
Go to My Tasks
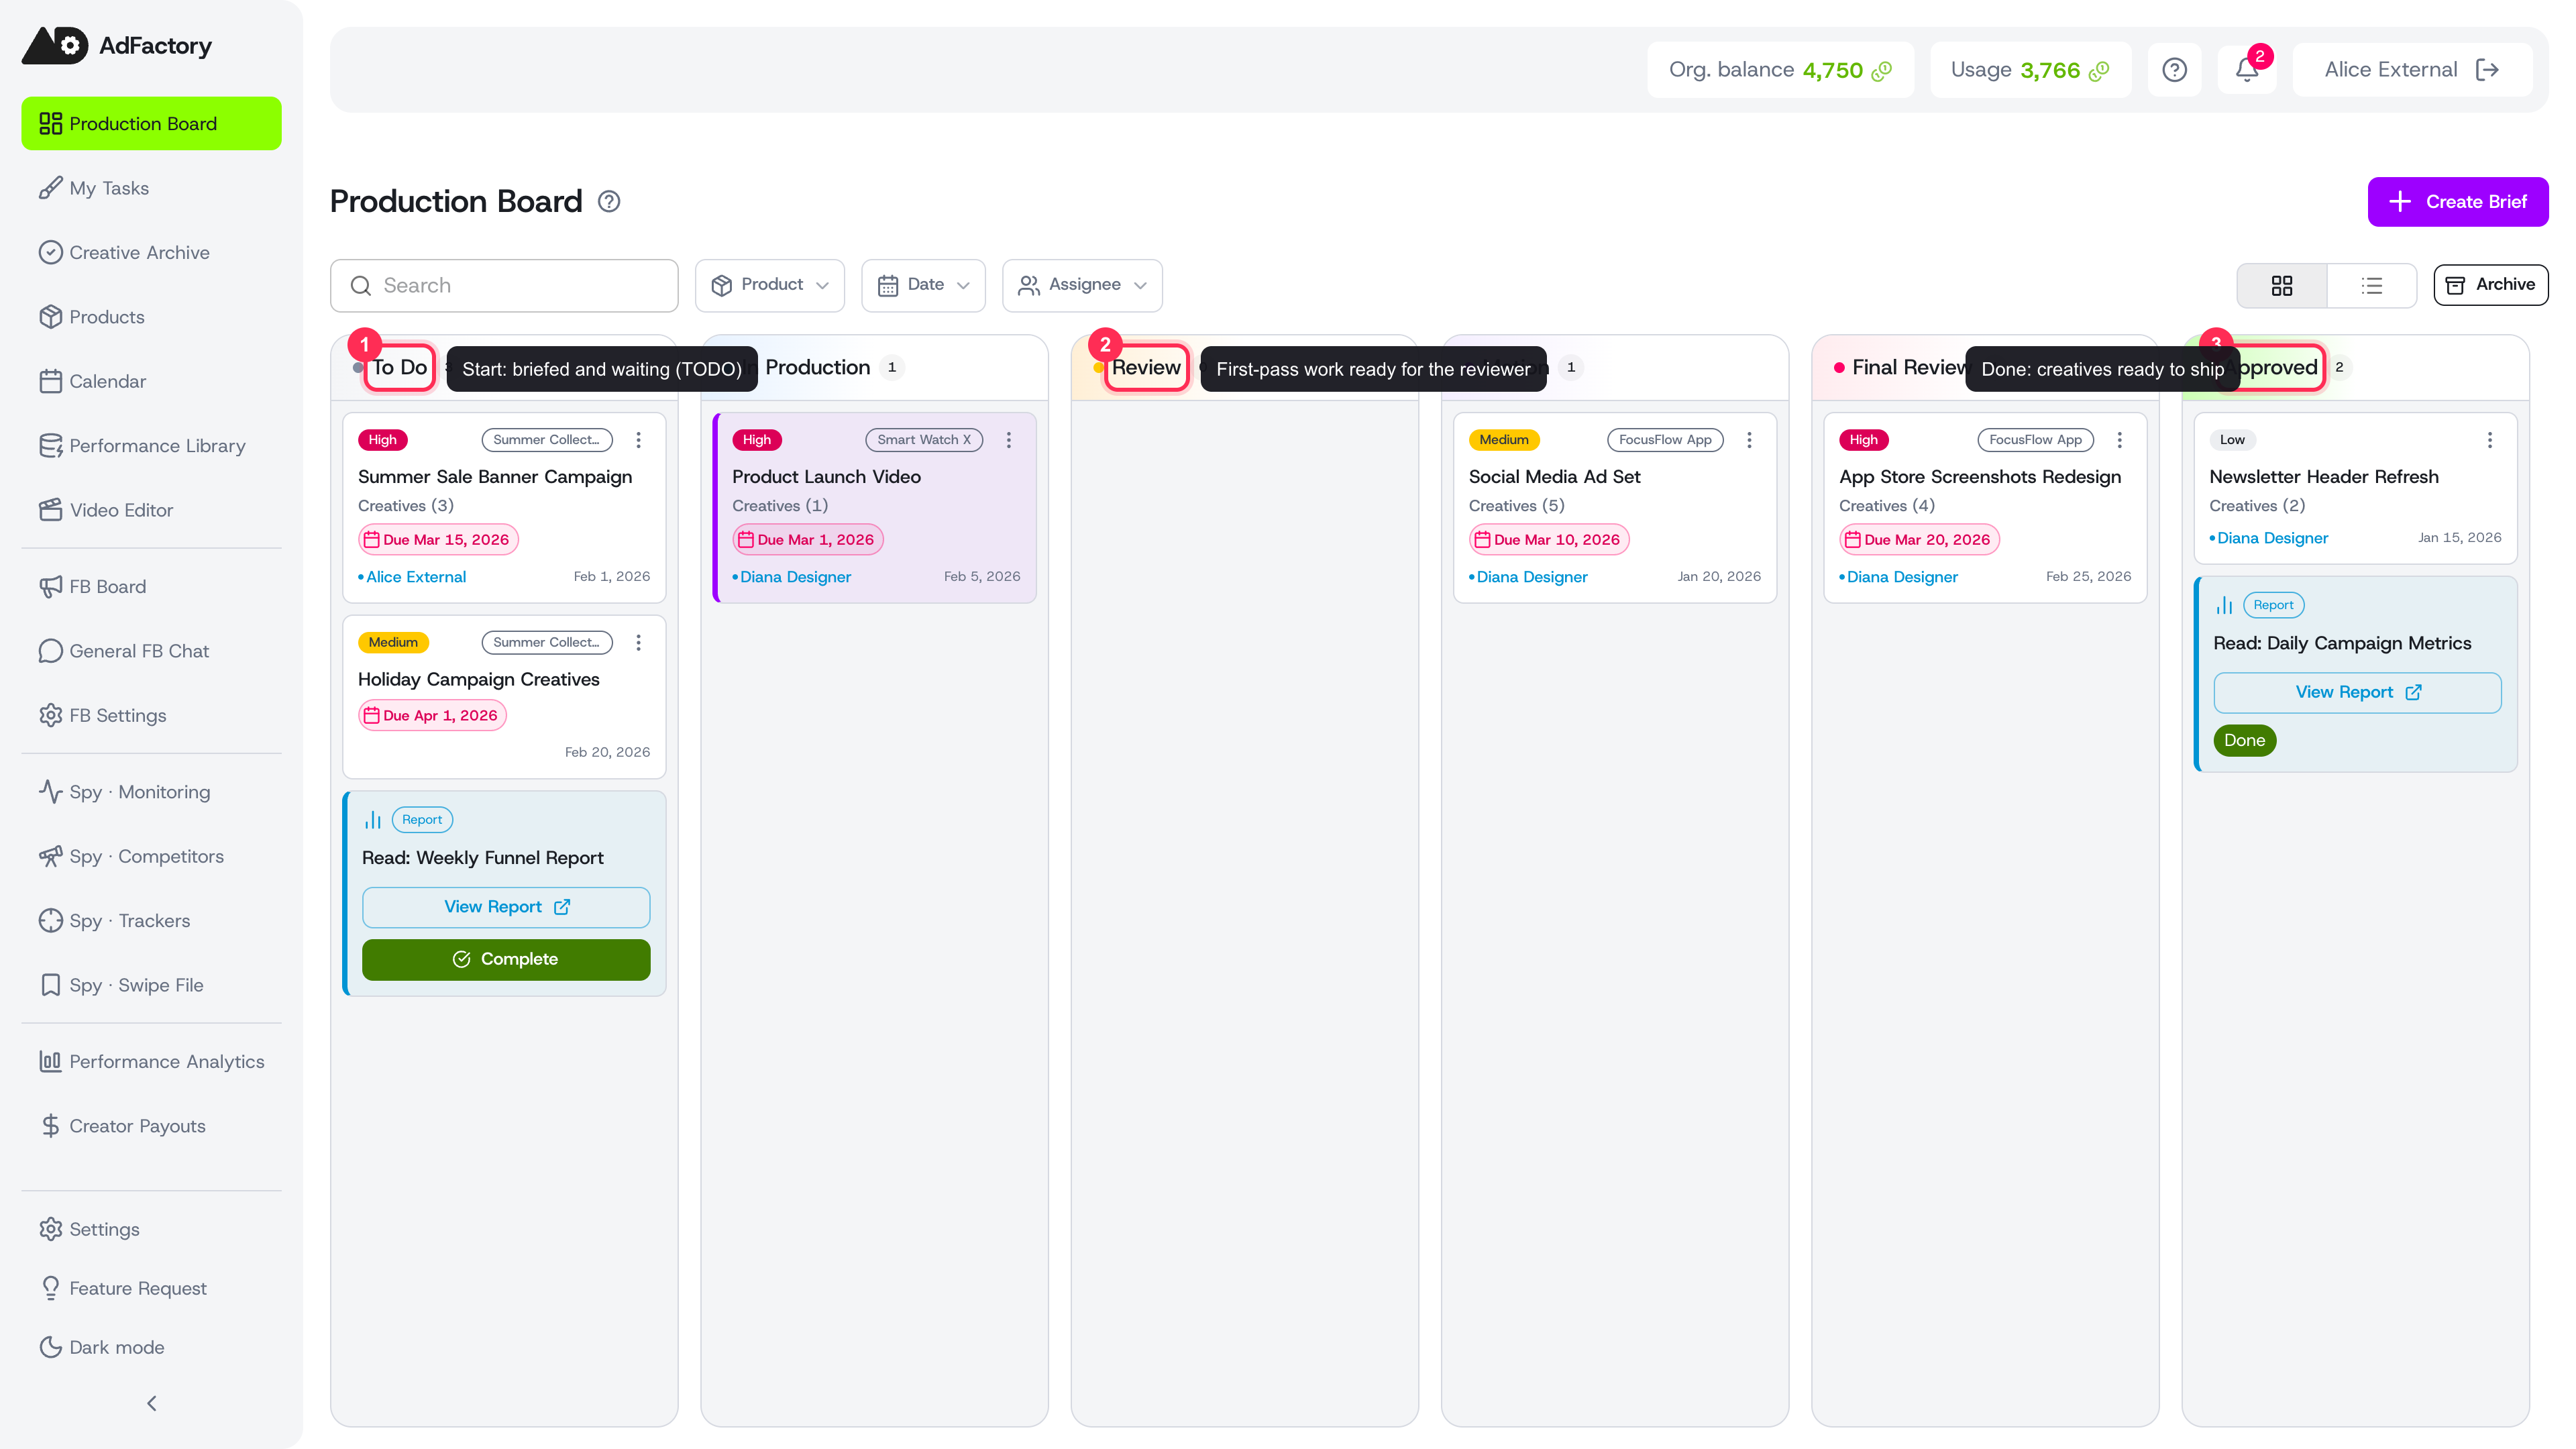tap(151, 188)
